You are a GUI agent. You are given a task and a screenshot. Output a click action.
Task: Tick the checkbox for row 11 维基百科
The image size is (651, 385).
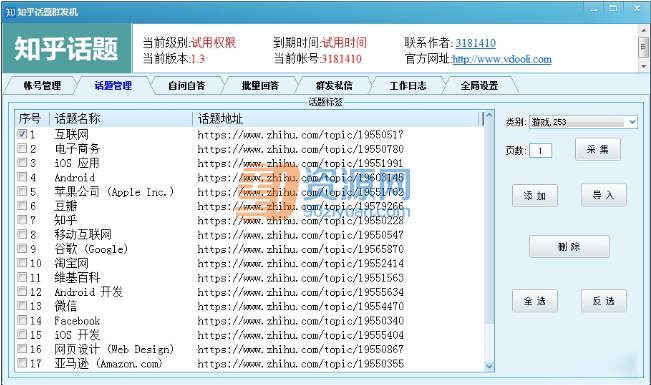point(22,277)
